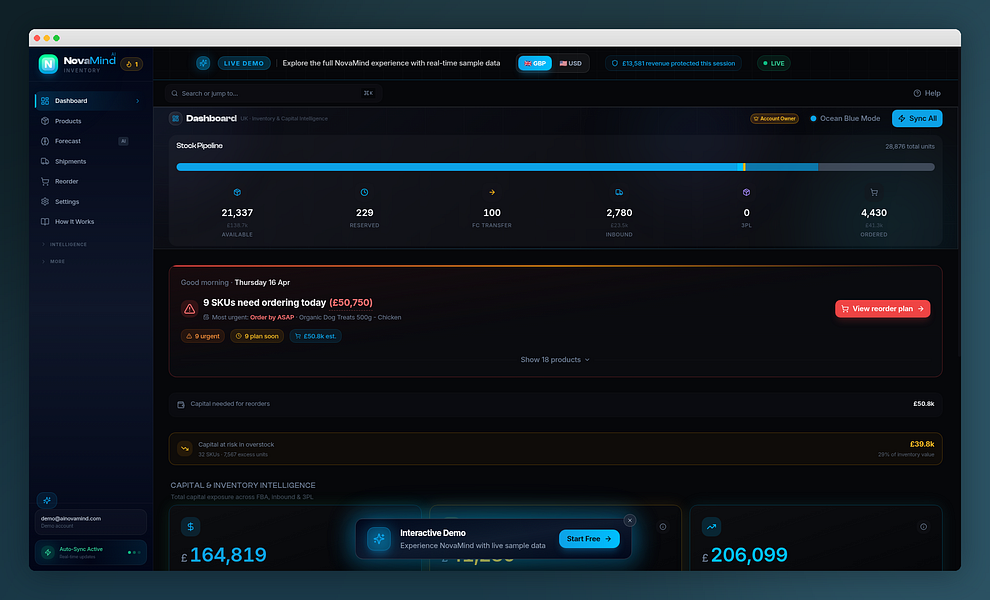
Task: Click the Stock Pipeline progress bar
Action: tap(556, 167)
